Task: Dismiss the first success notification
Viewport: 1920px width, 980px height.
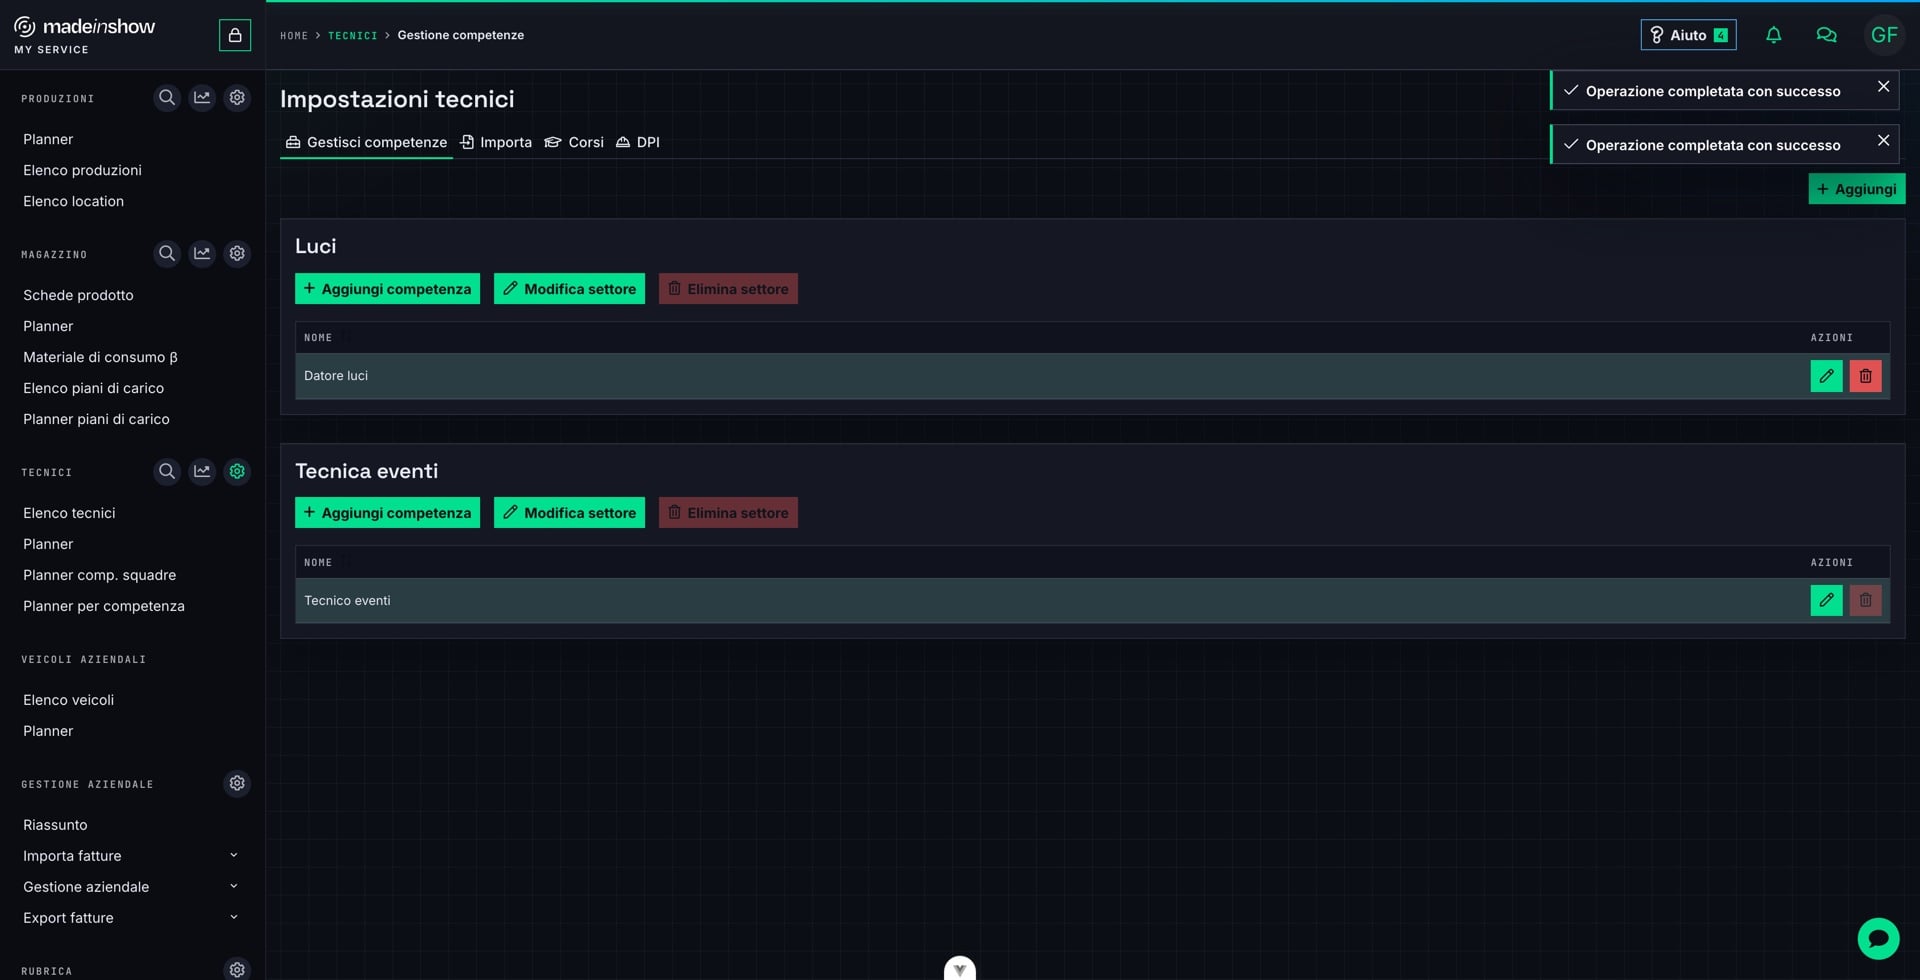Action: pos(1883,87)
